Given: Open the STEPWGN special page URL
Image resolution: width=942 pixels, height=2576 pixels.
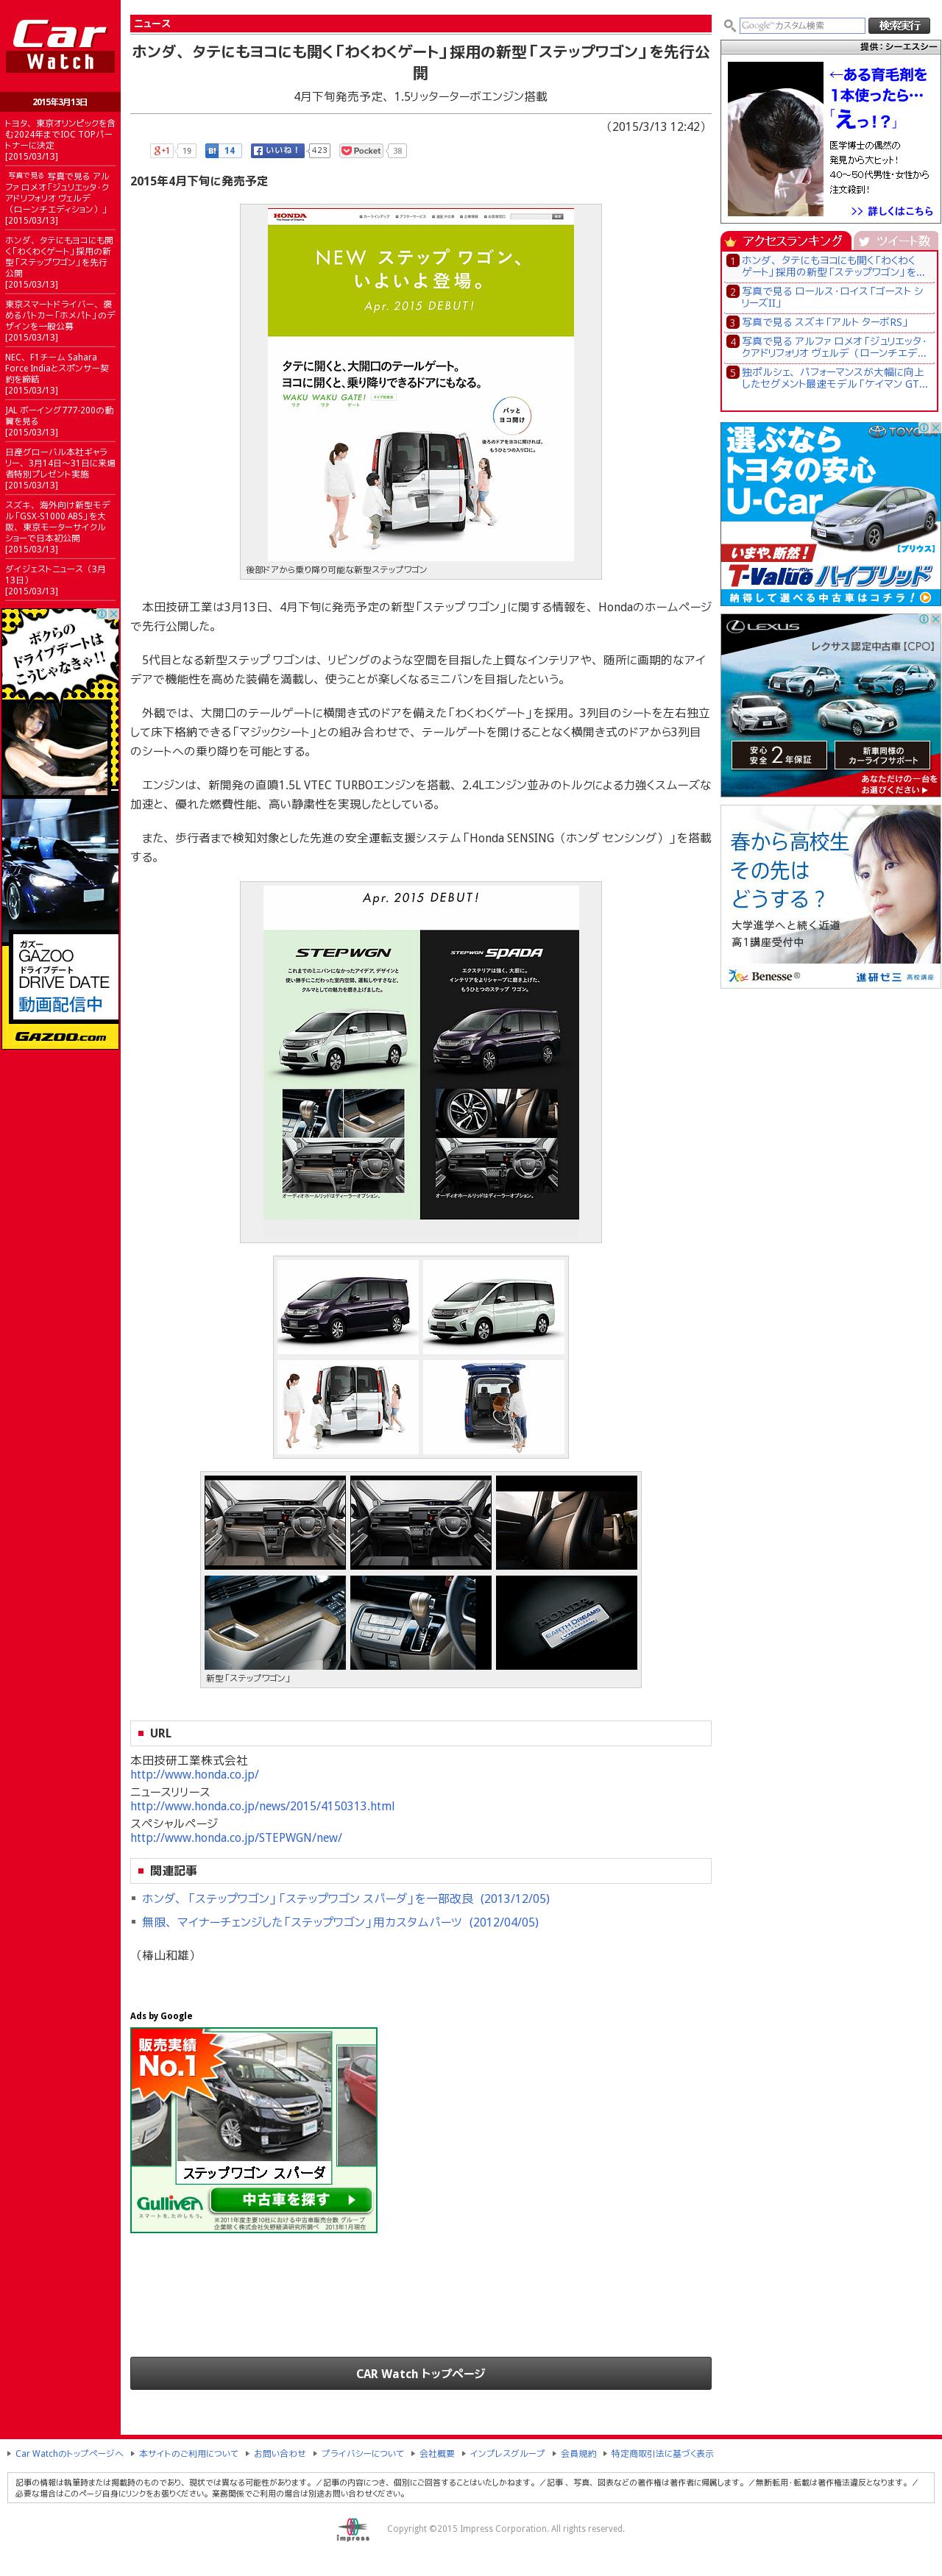Looking at the screenshot, I should point(236,1837).
